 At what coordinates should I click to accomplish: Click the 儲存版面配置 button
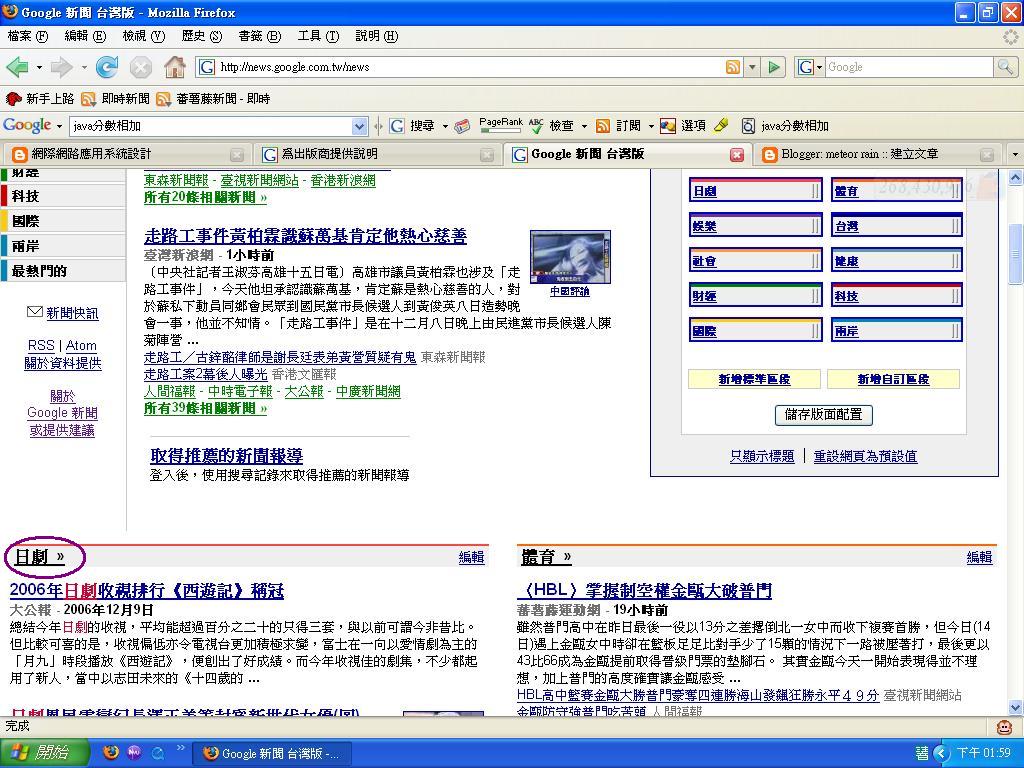click(824, 415)
